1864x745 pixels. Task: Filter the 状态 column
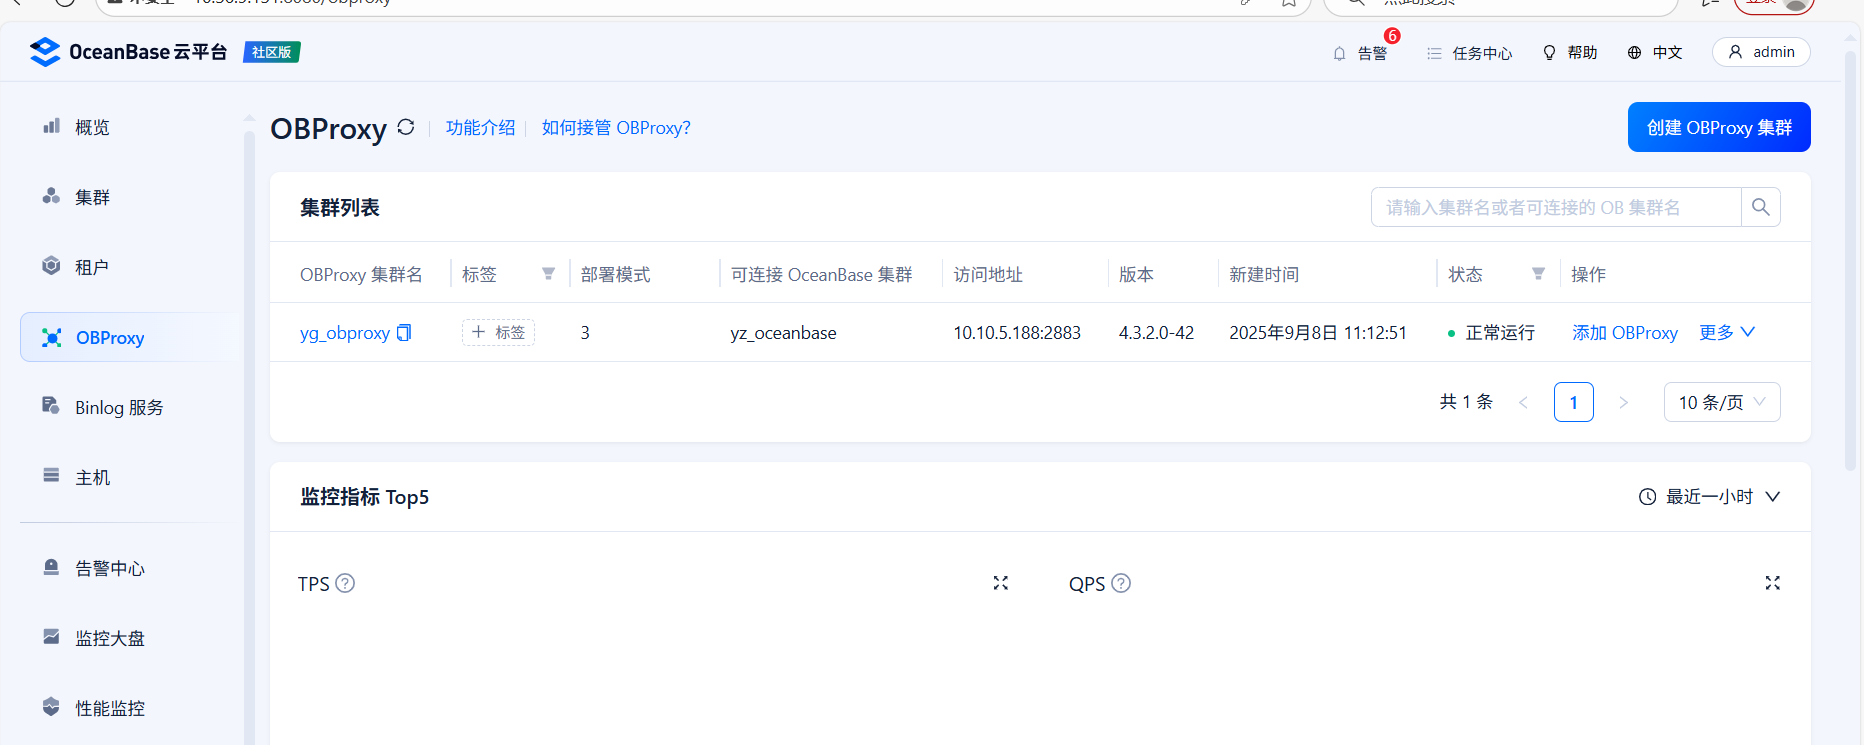1538,274
